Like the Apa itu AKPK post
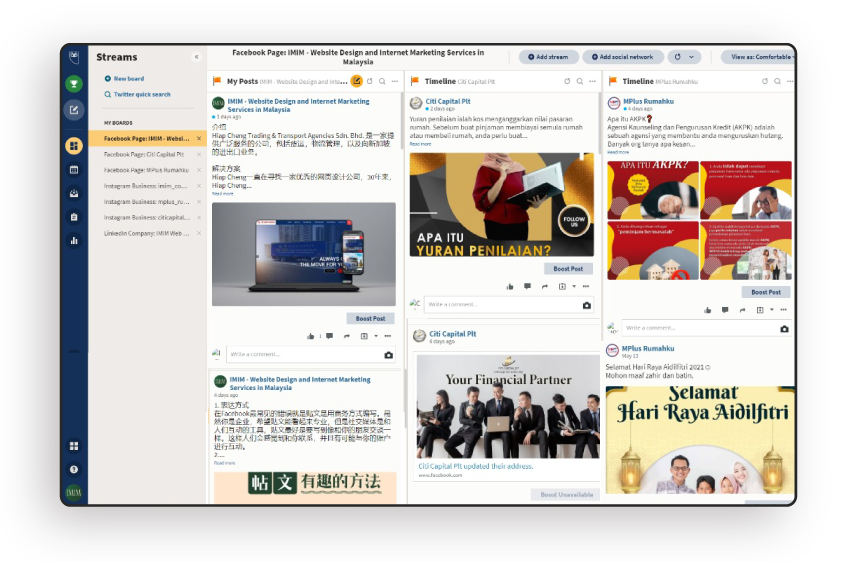857x562 pixels. click(x=708, y=310)
